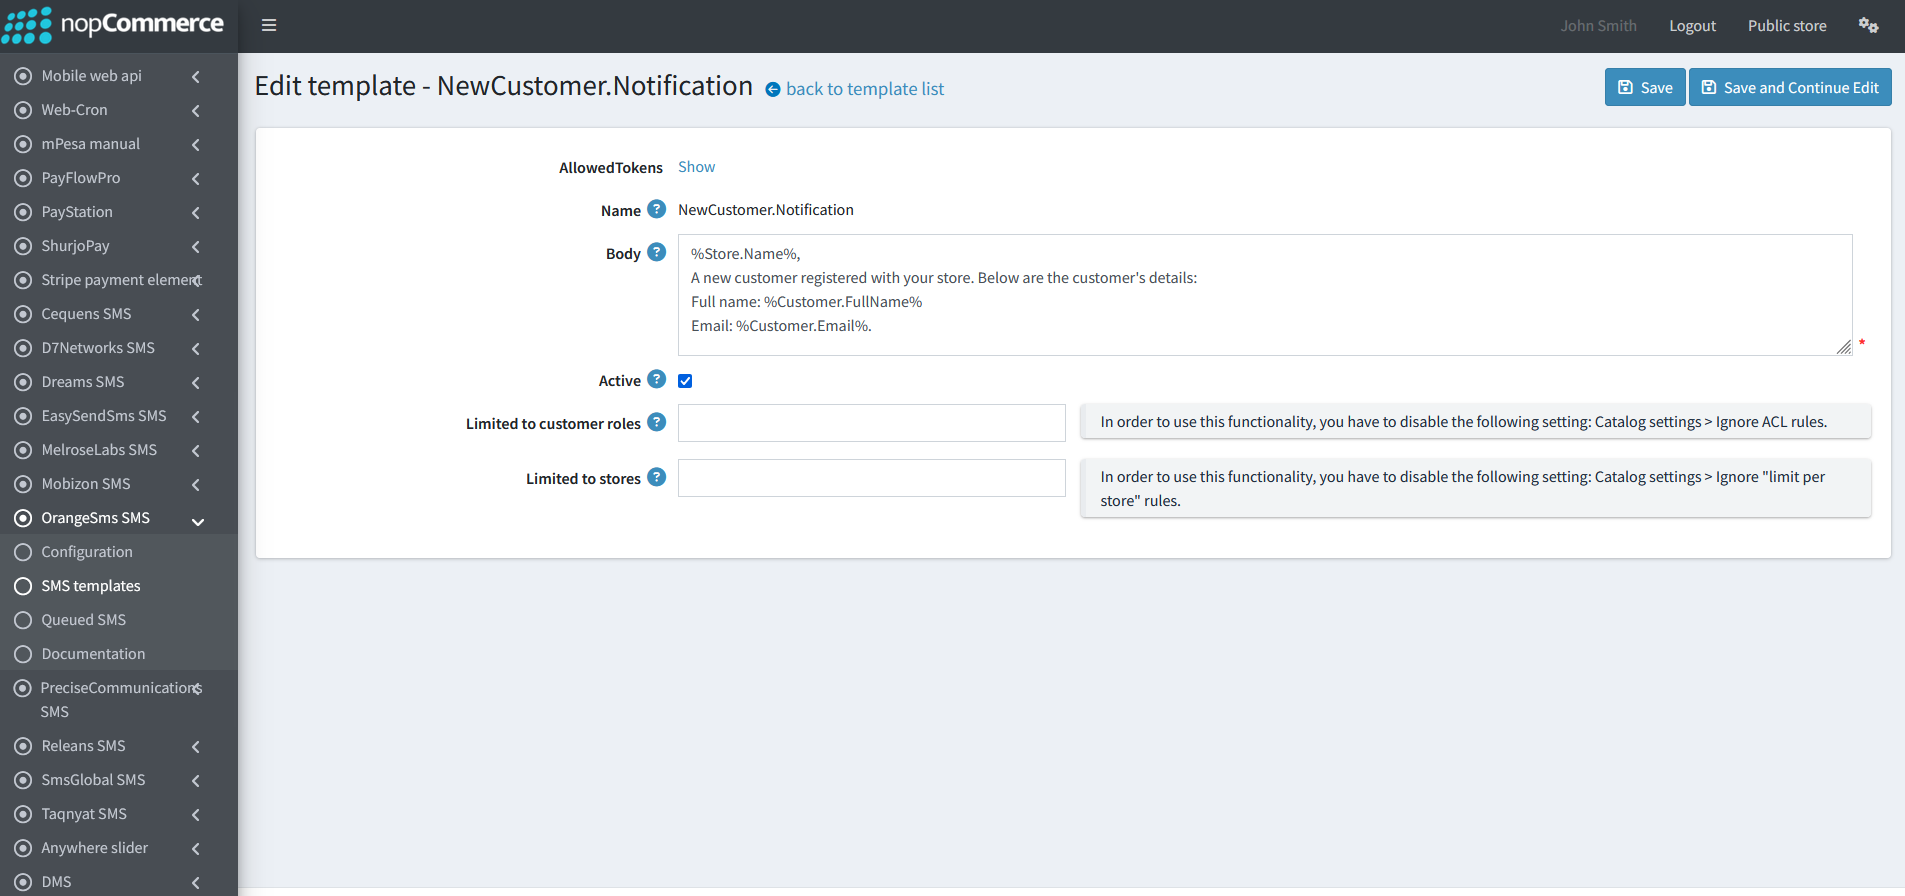Click the Stripe payment element icon

click(23, 280)
